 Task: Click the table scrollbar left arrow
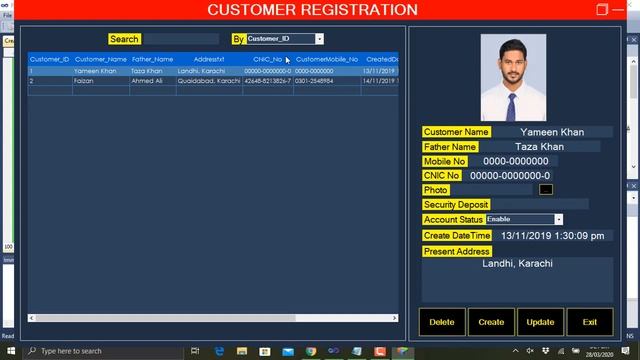pos(31,318)
